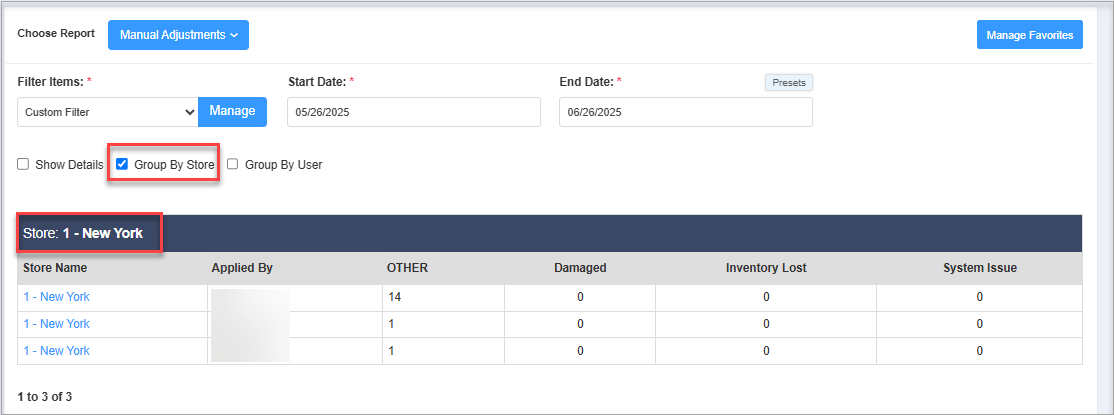This screenshot has height=415, width=1114.
Task: Enable the Group By User checkbox
Action: click(233, 164)
